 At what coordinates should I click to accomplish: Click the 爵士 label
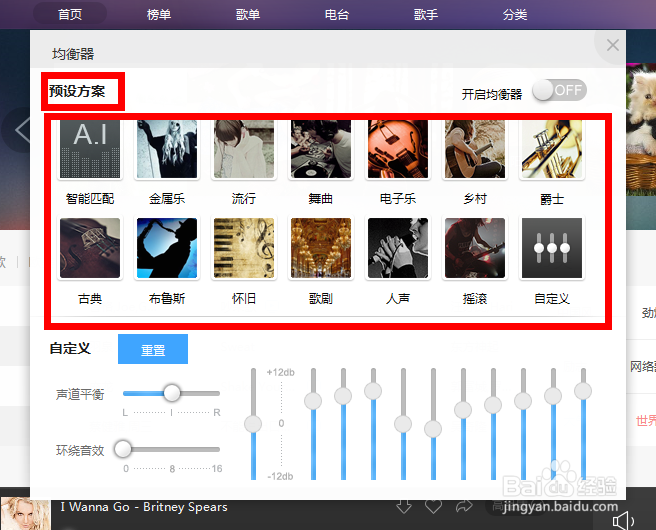click(x=552, y=199)
